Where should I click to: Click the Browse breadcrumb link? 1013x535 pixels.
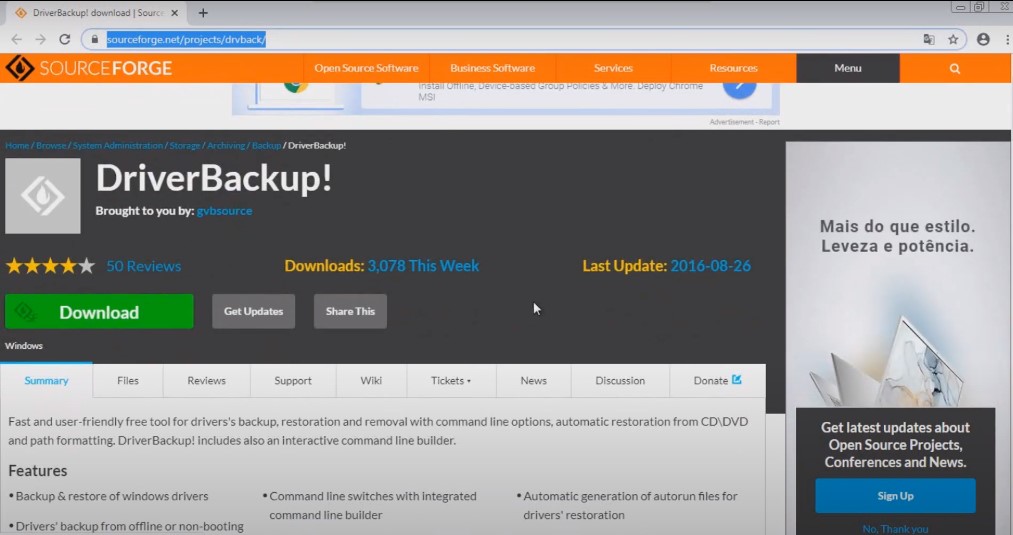(x=51, y=145)
